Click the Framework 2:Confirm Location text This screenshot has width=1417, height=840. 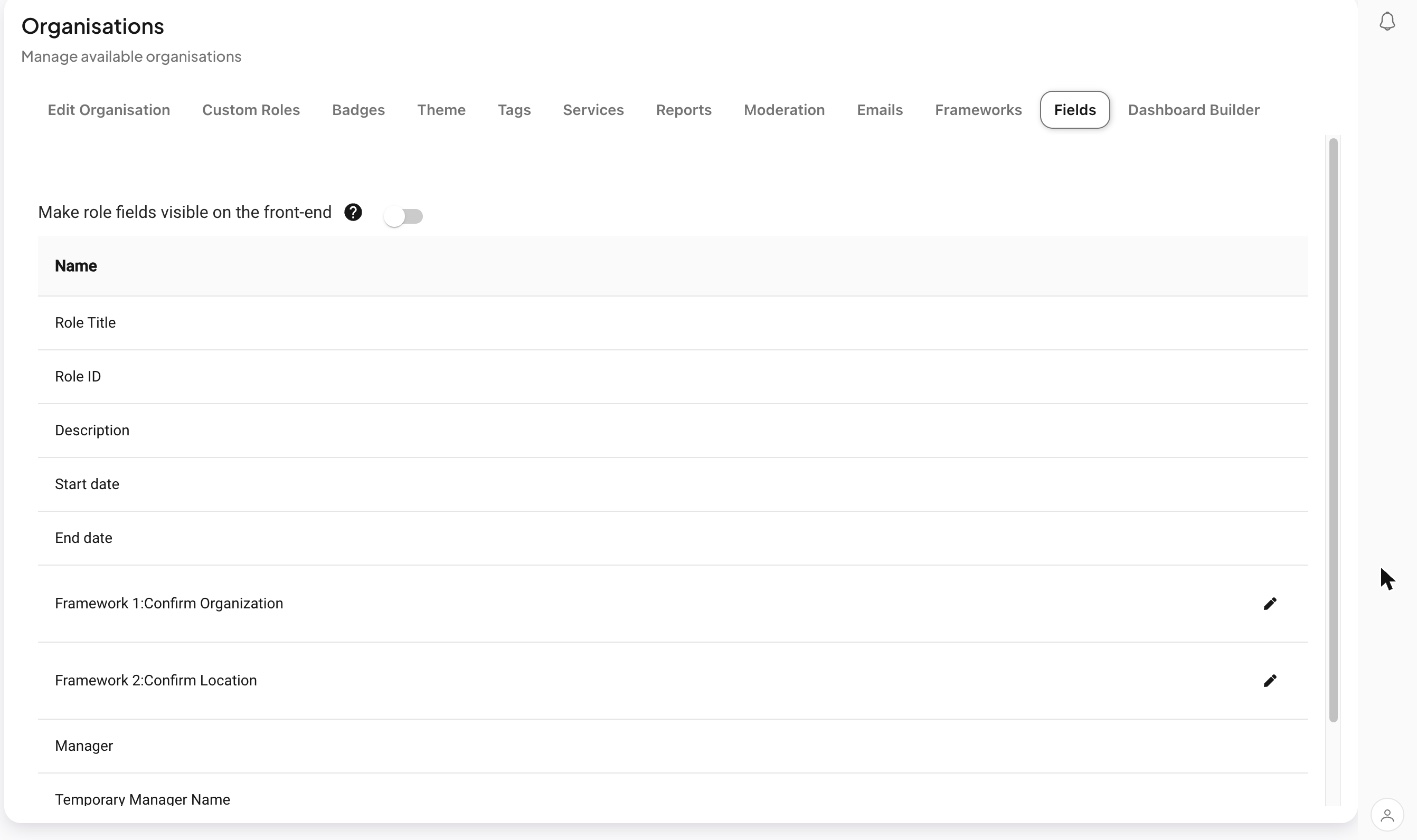pyautogui.click(x=156, y=680)
